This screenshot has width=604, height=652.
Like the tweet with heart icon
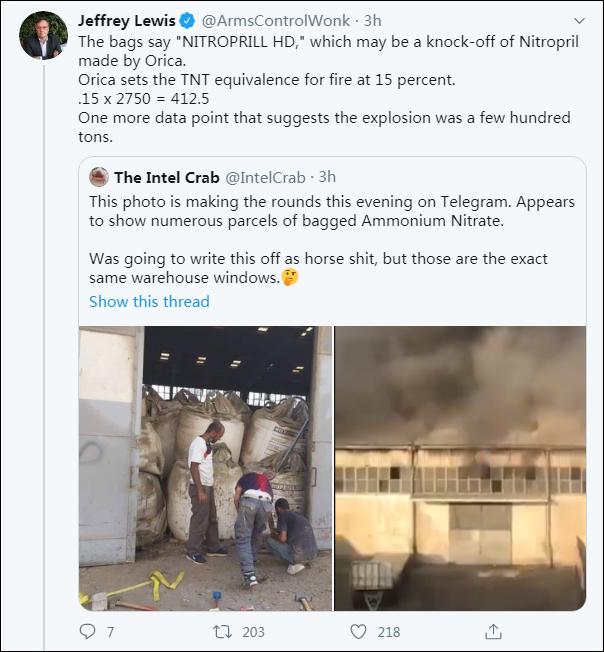358,631
